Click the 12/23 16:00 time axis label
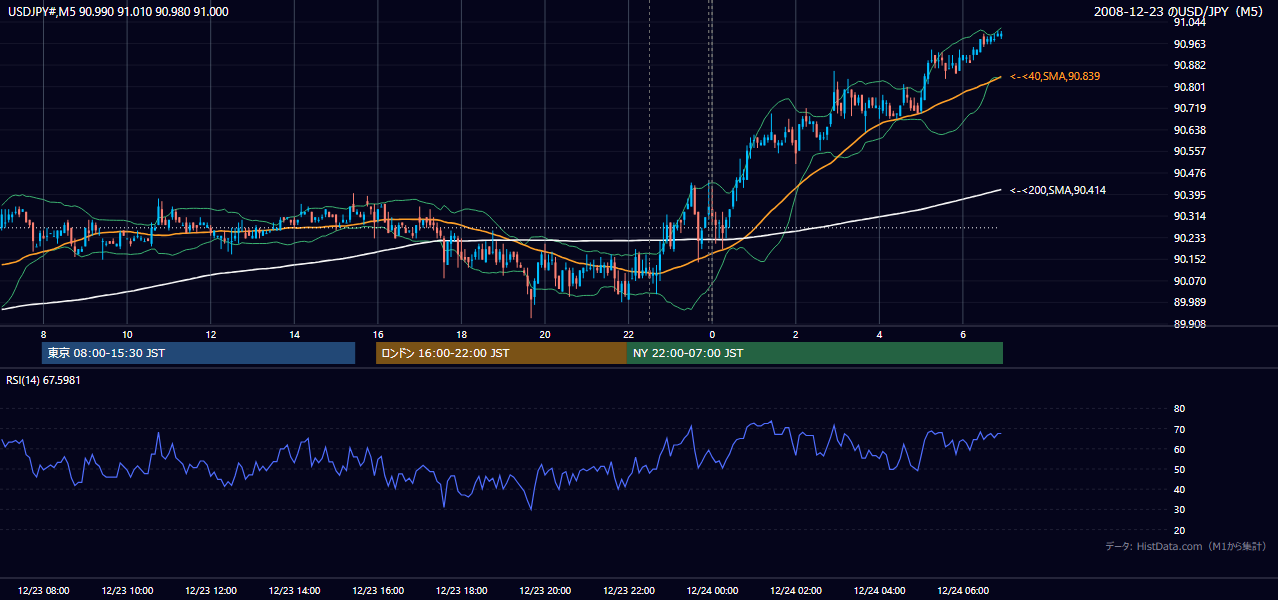The image size is (1278, 600). tap(378, 590)
